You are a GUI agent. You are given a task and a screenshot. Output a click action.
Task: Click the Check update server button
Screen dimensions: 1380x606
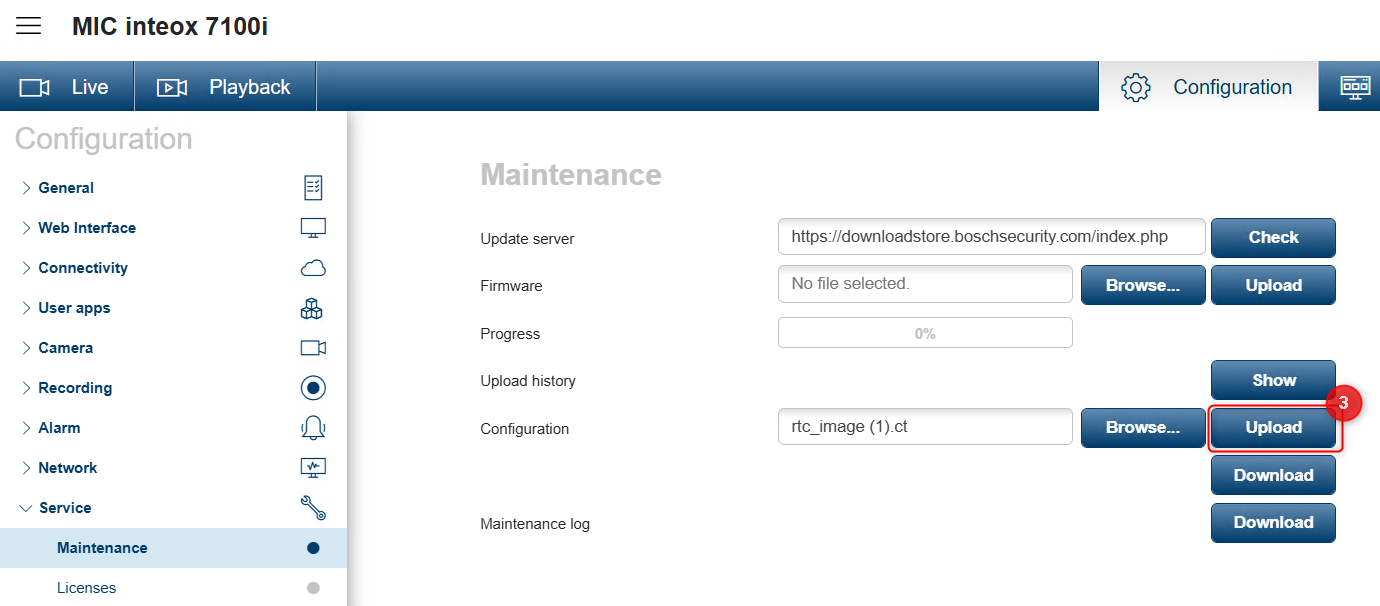click(x=1273, y=238)
